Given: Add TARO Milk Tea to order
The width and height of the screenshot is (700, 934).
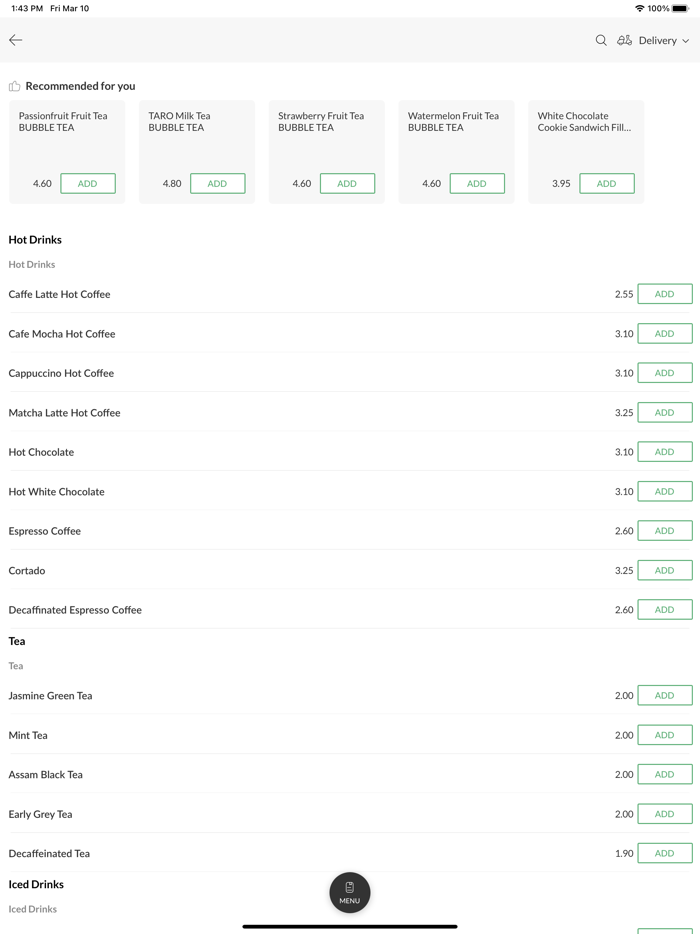Looking at the screenshot, I should point(217,183).
